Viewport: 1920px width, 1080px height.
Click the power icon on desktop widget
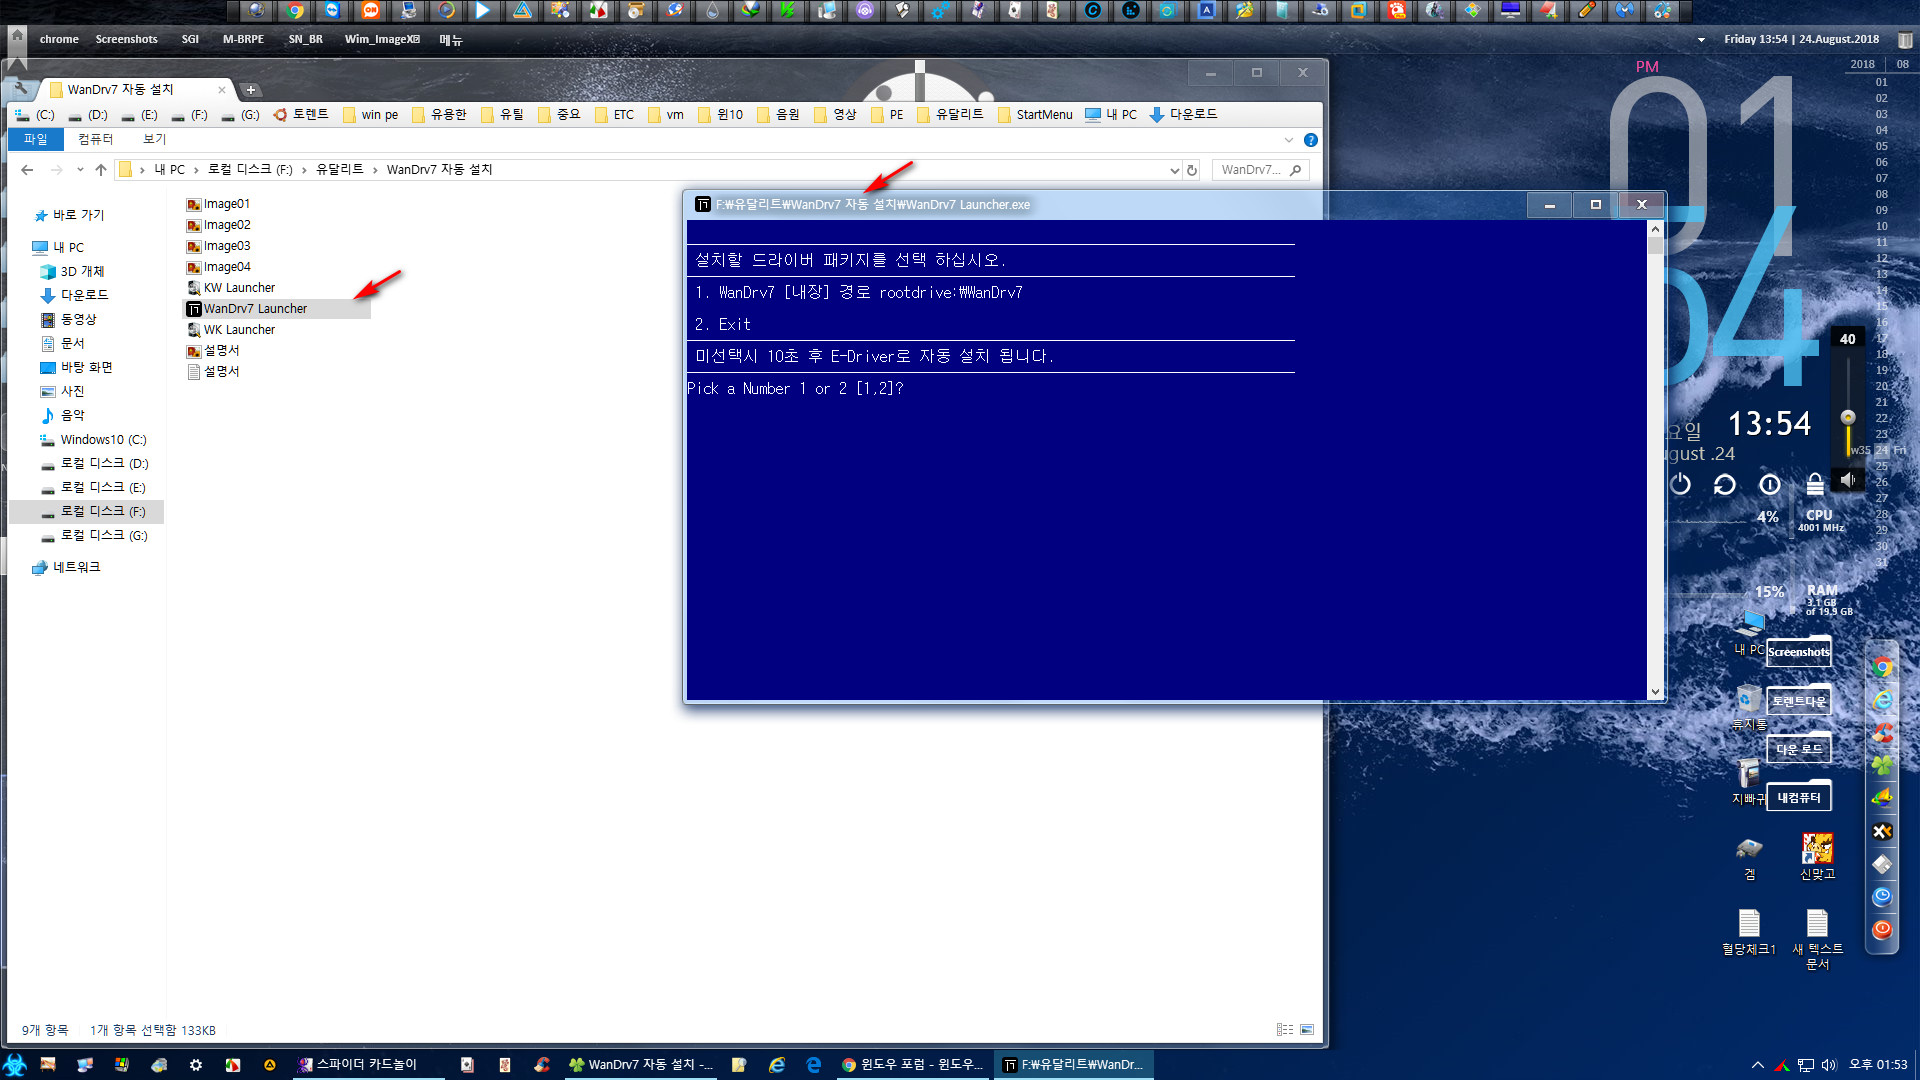(x=1680, y=485)
